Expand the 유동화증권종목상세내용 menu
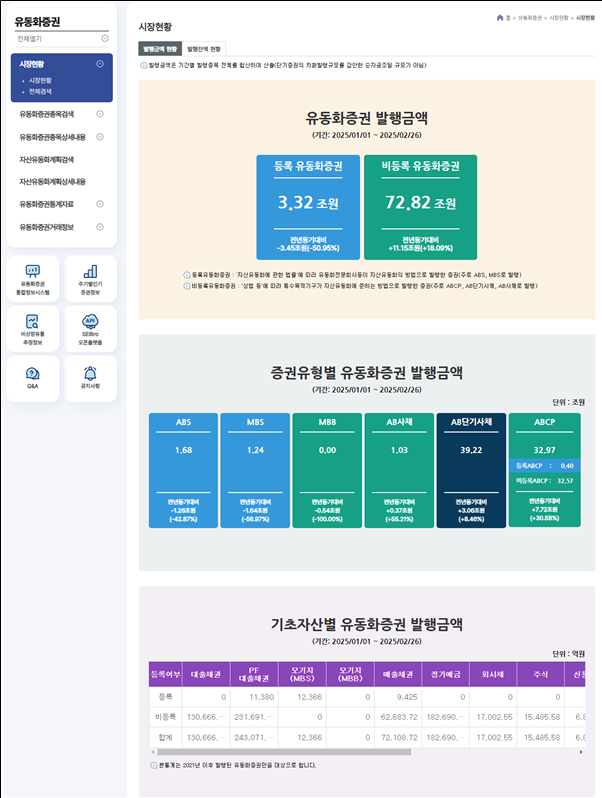The height and width of the screenshot is (798, 602). (x=100, y=137)
